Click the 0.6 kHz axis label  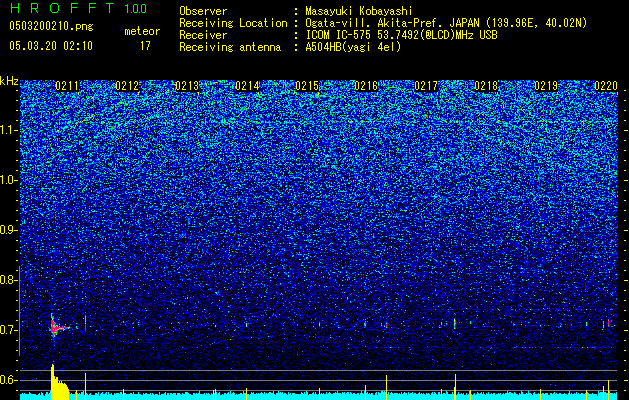(x=8, y=380)
